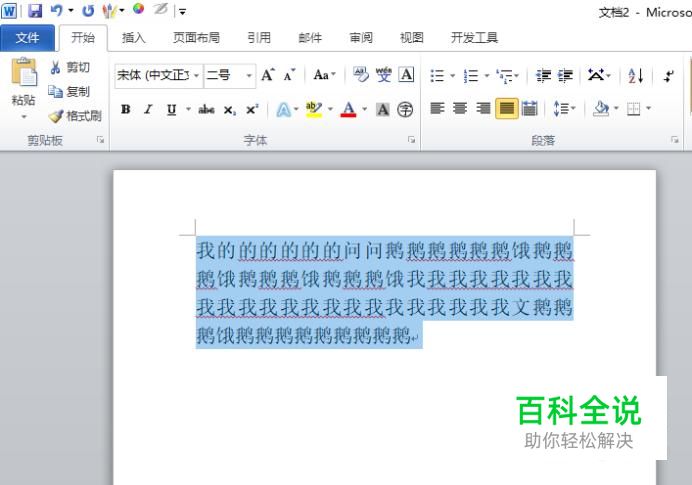
Task: Open the font size dropdown 二号
Action: click(249, 75)
